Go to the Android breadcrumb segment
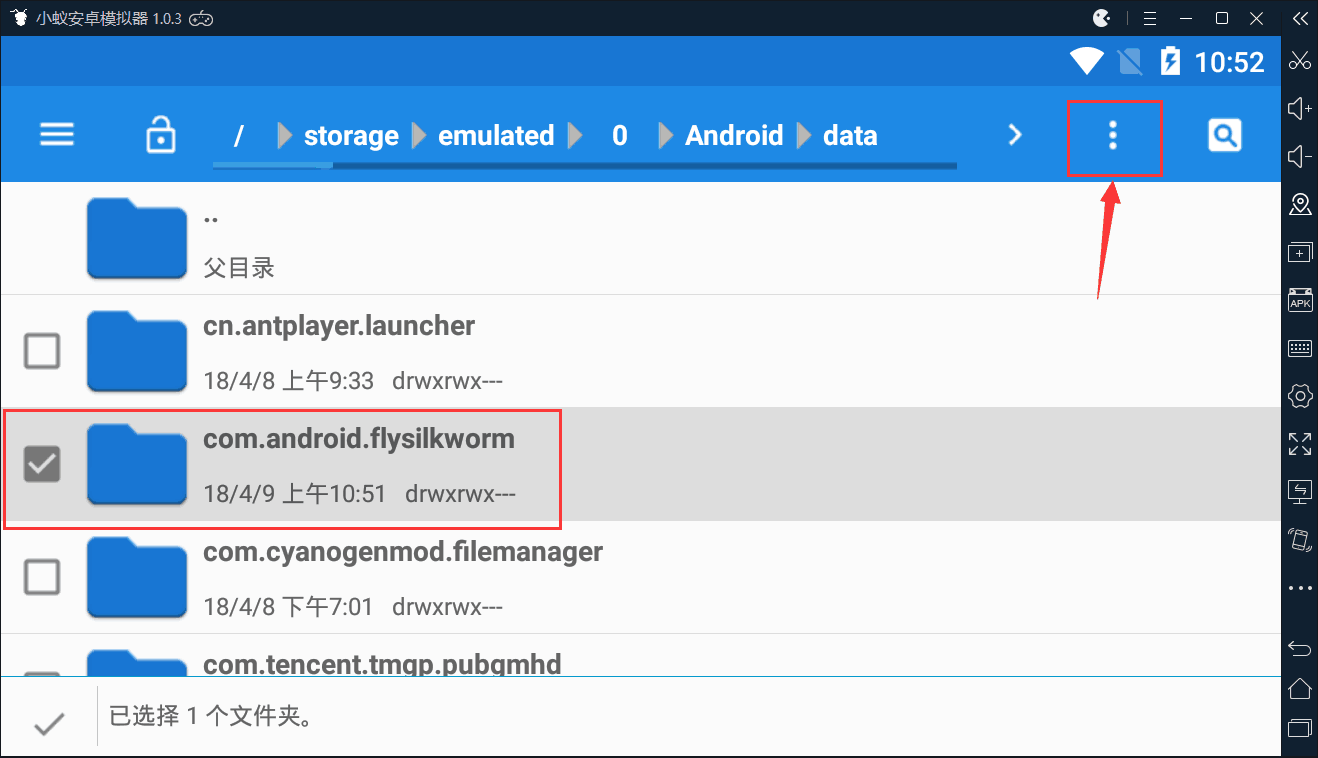This screenshot has width=1318, height=758. pos(733,136)
